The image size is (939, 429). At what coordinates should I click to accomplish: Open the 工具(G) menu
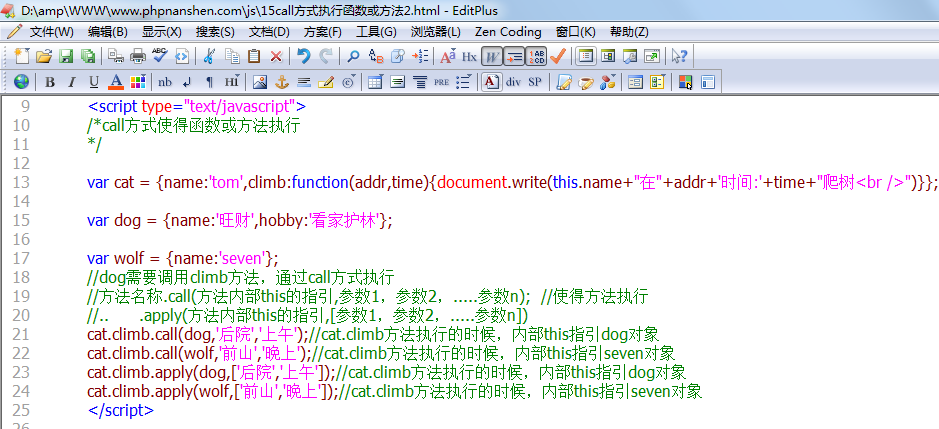(x=376, y=32)
